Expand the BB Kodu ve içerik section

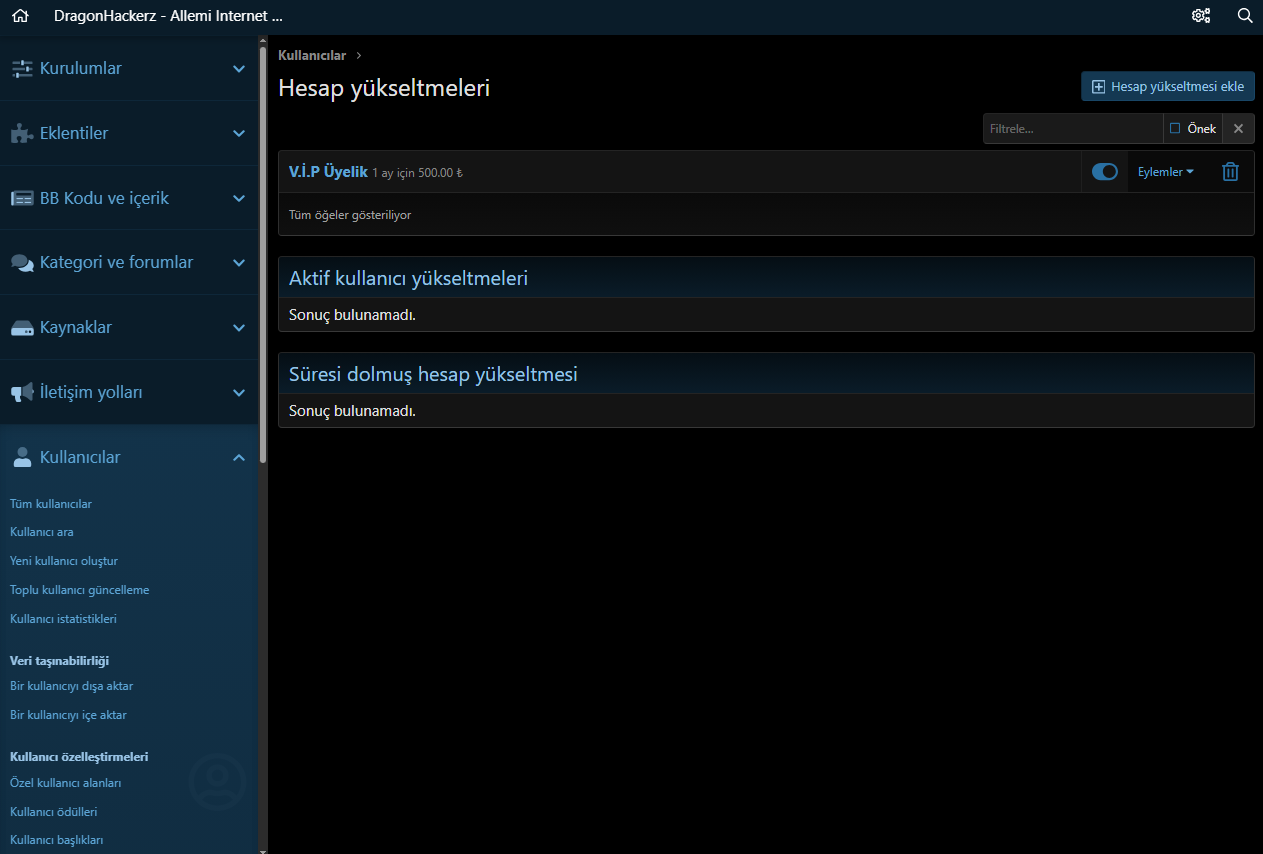239,198
